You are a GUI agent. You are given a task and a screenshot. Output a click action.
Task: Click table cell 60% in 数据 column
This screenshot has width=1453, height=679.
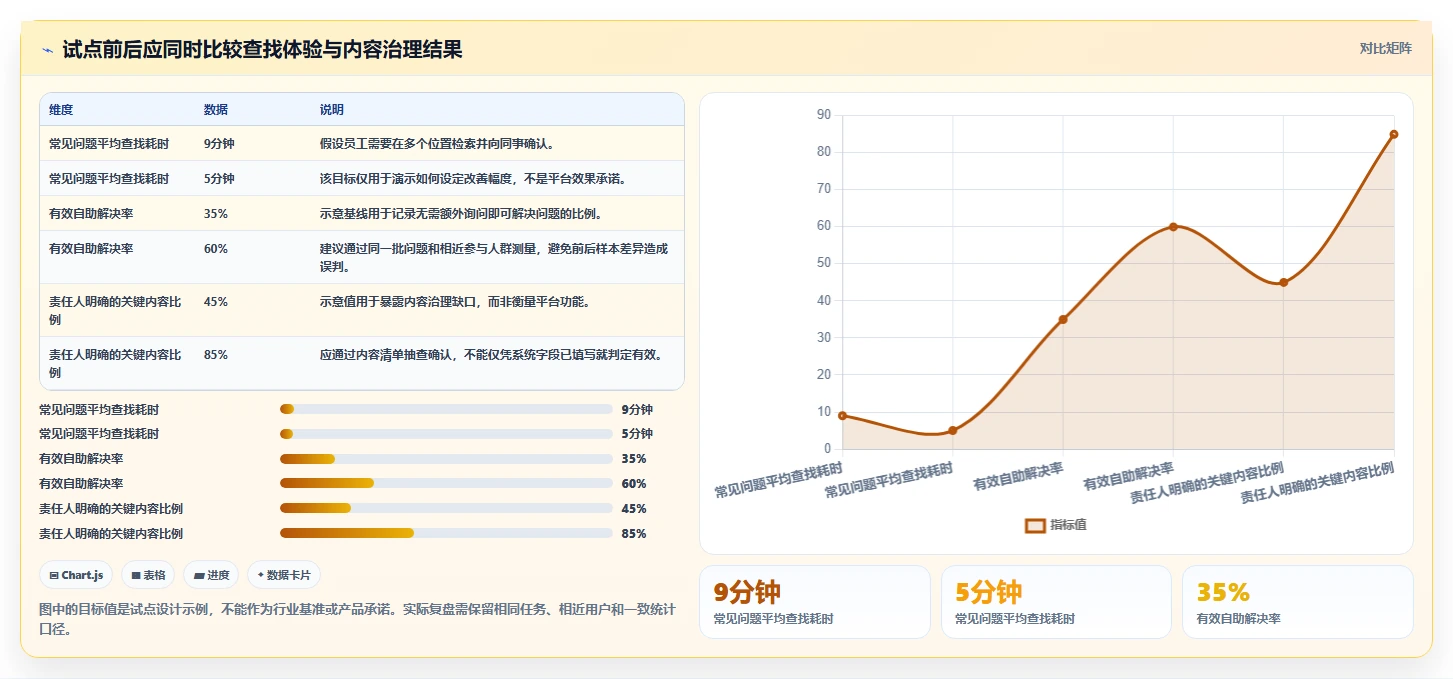216,249
